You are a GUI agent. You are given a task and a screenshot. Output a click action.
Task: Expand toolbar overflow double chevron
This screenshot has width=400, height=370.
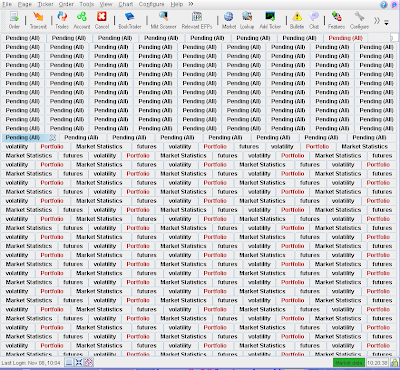coord(377,20)
